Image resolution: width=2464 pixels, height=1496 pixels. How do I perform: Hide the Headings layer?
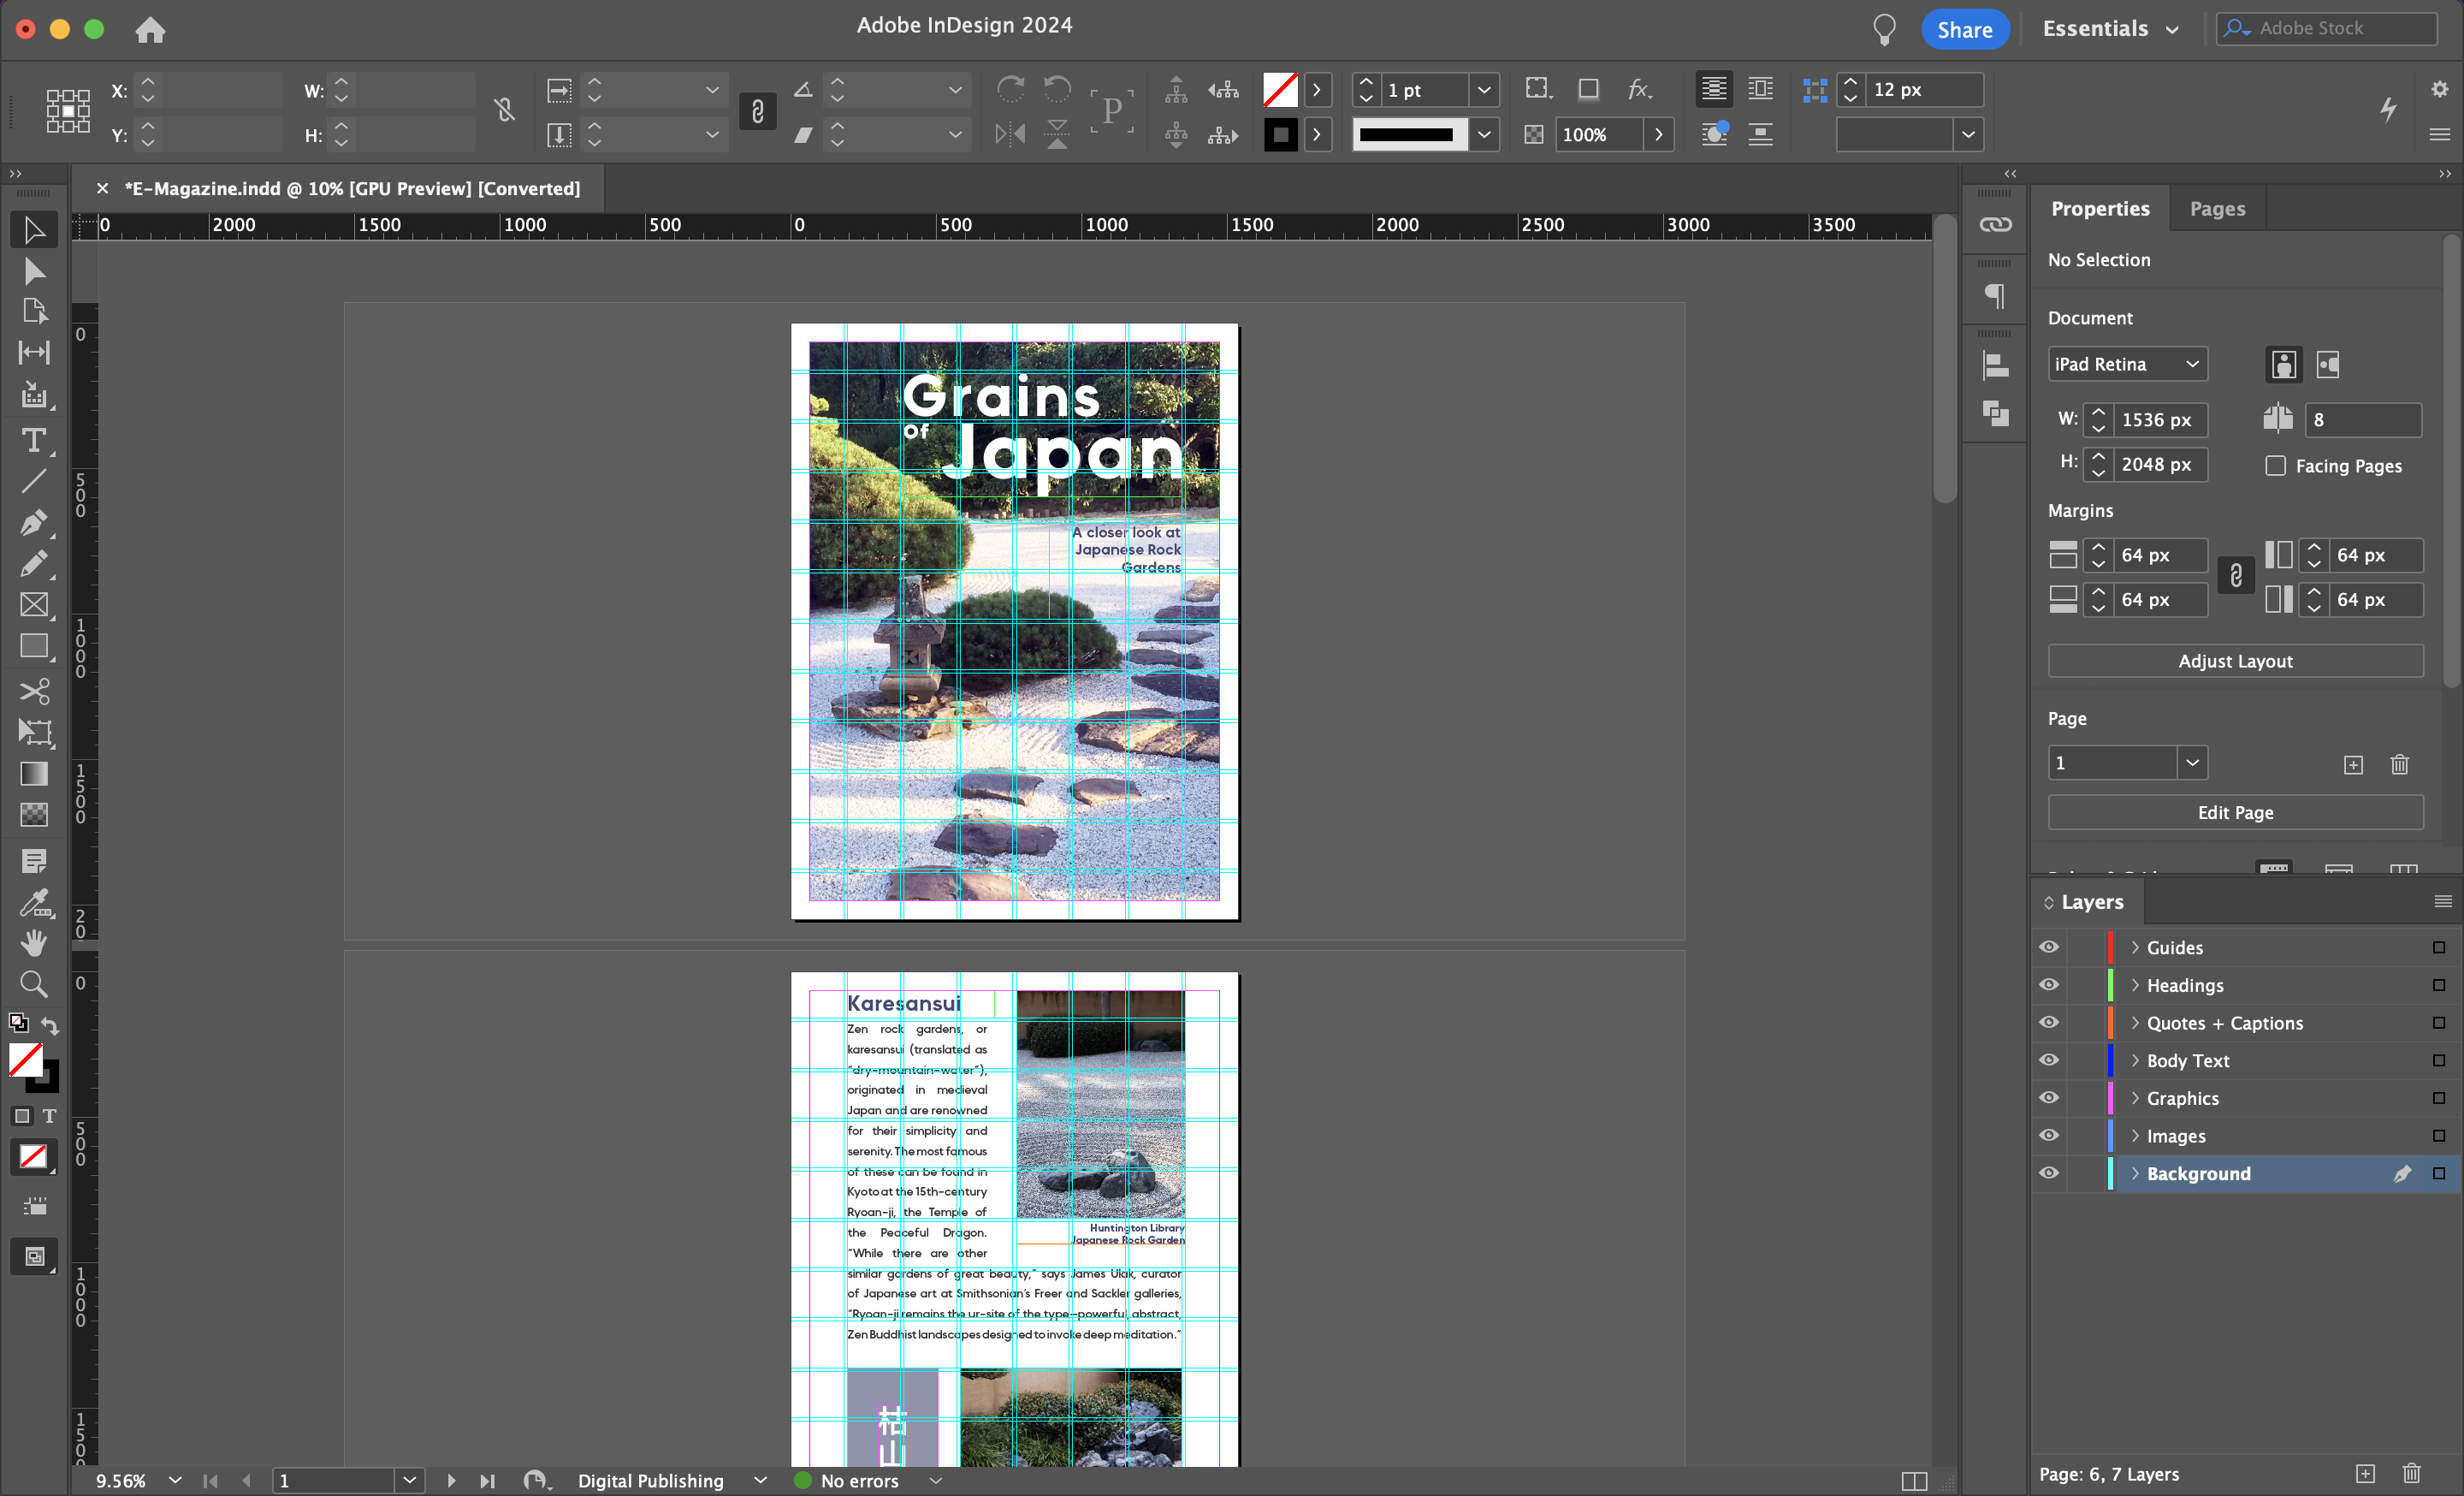[x=2049, y=985]
